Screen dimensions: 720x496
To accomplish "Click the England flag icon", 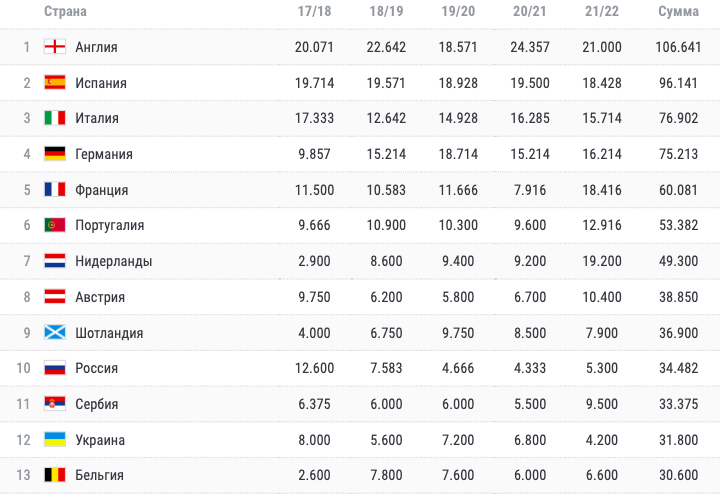I will coord(55,46).
